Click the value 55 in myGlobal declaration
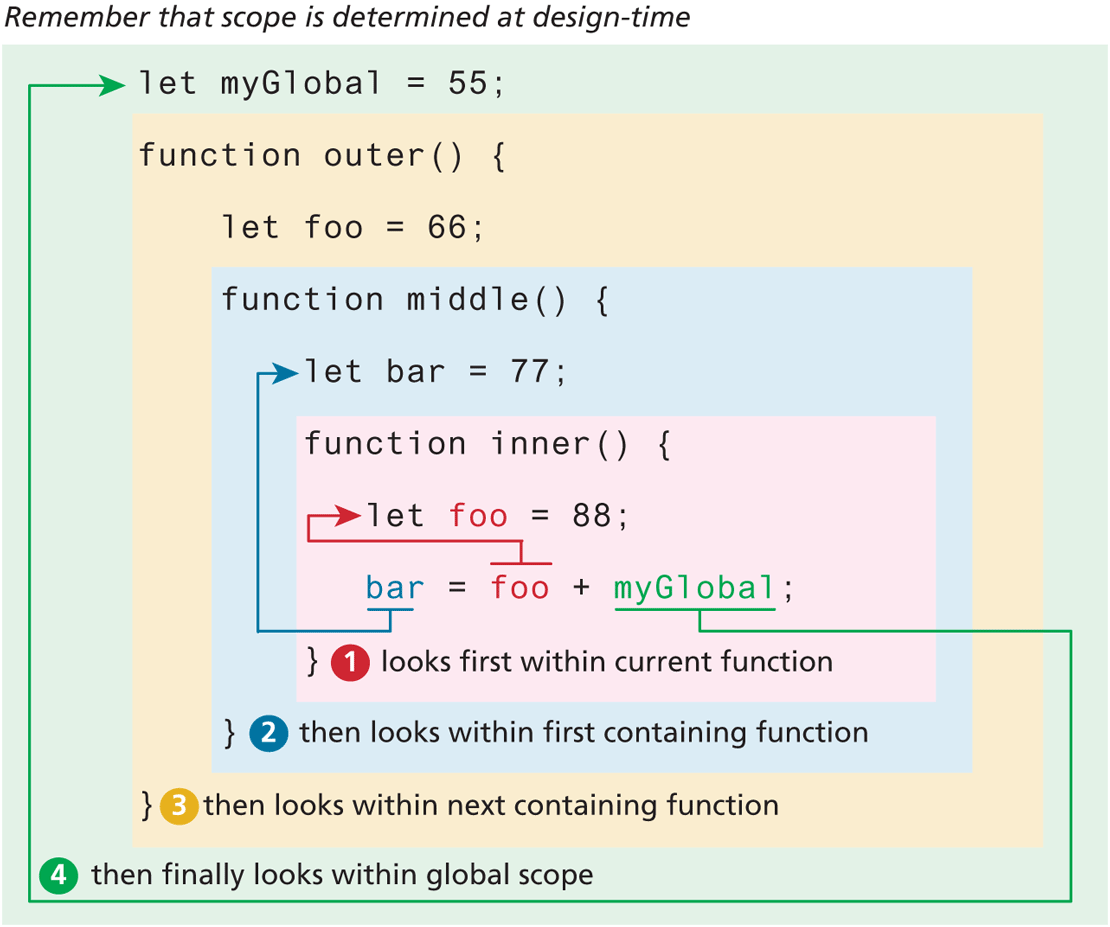The image size is (1110, 927). point(467,84)
